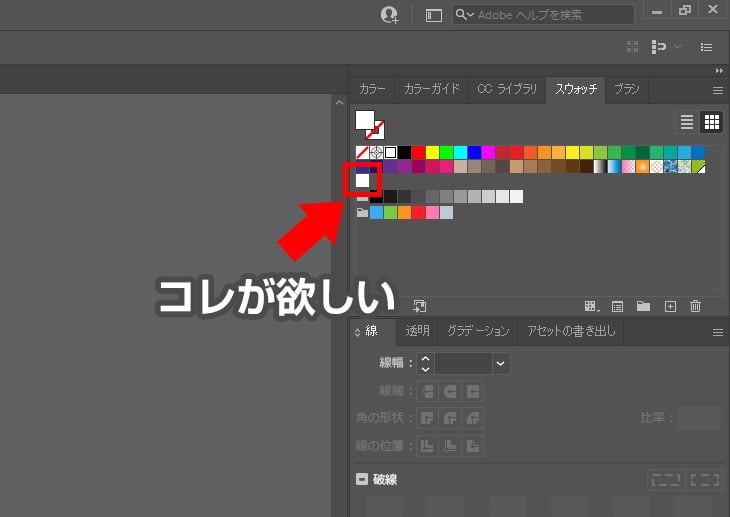
Task: Click the arrange documents icon
Action: pyautogui.click(x=433, y=15)
